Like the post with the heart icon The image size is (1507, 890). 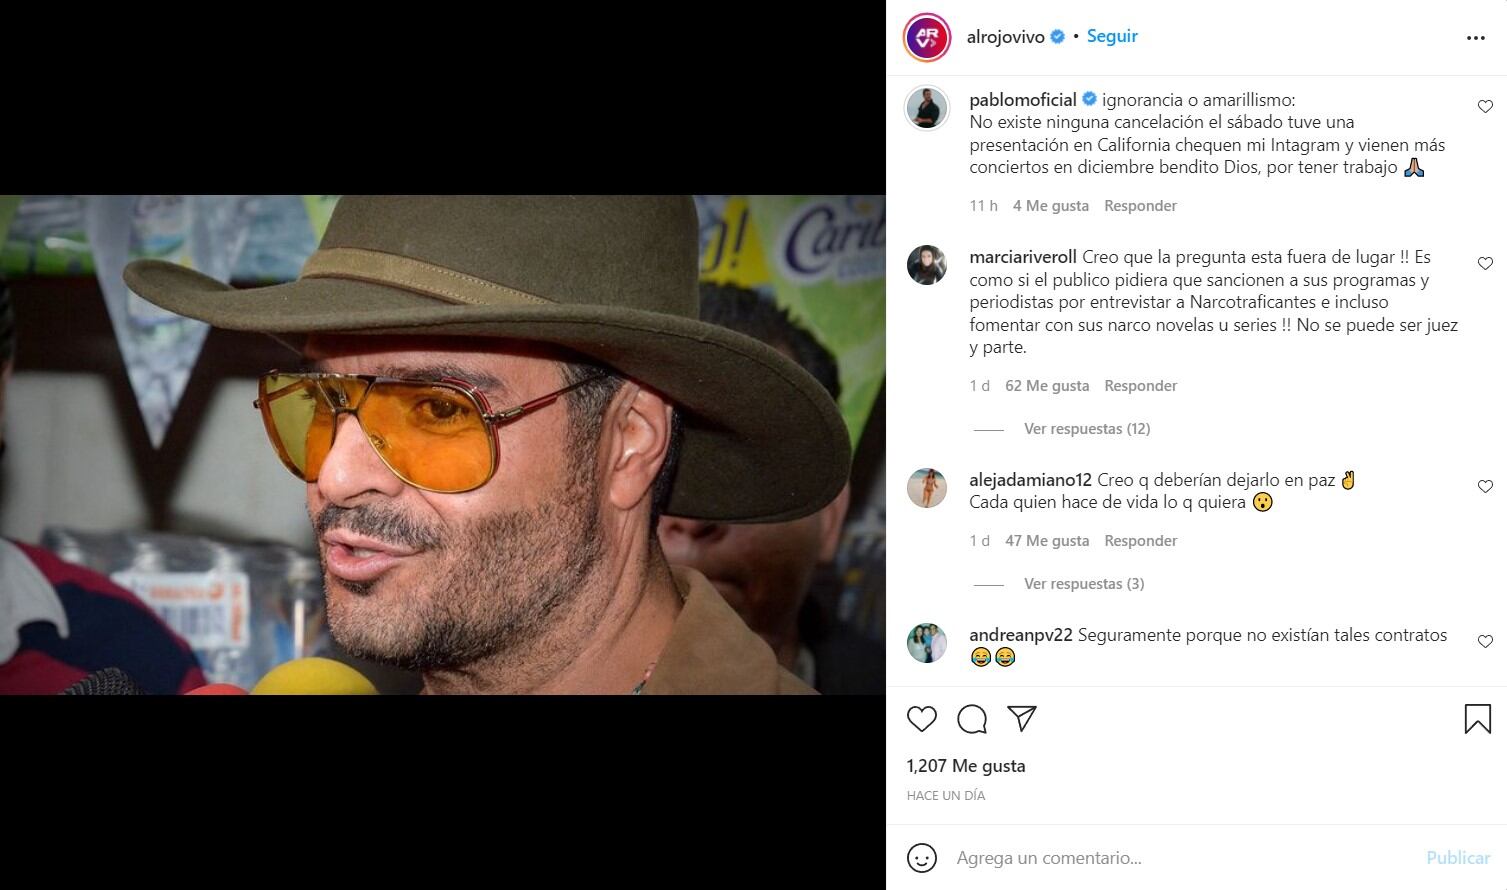click(x=922, y=719)
